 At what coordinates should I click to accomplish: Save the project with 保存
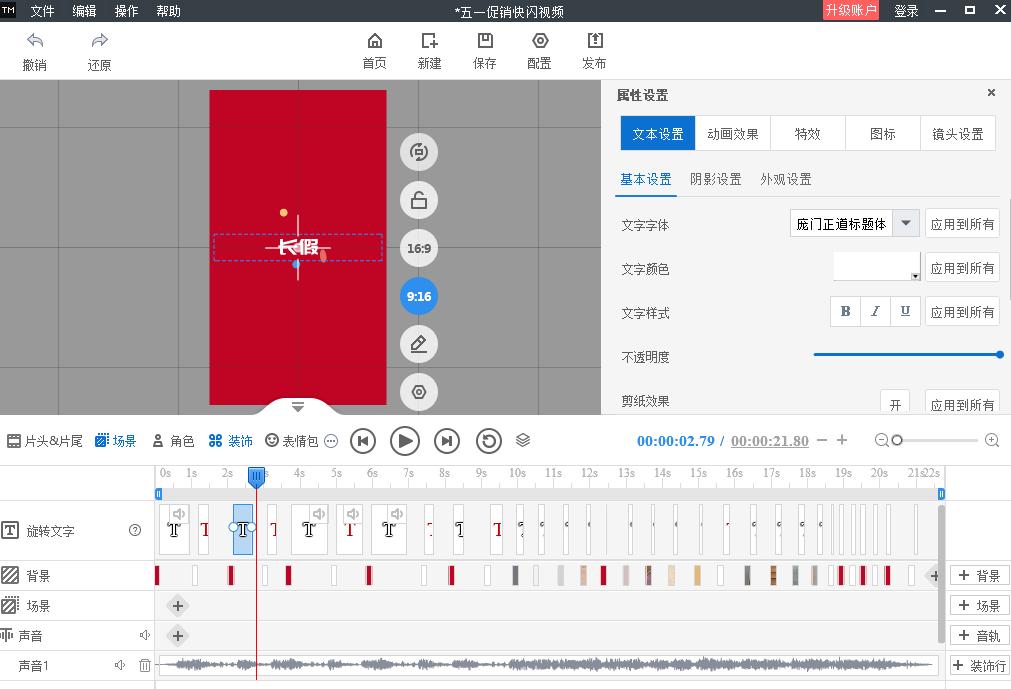click(x=484, y=50)
